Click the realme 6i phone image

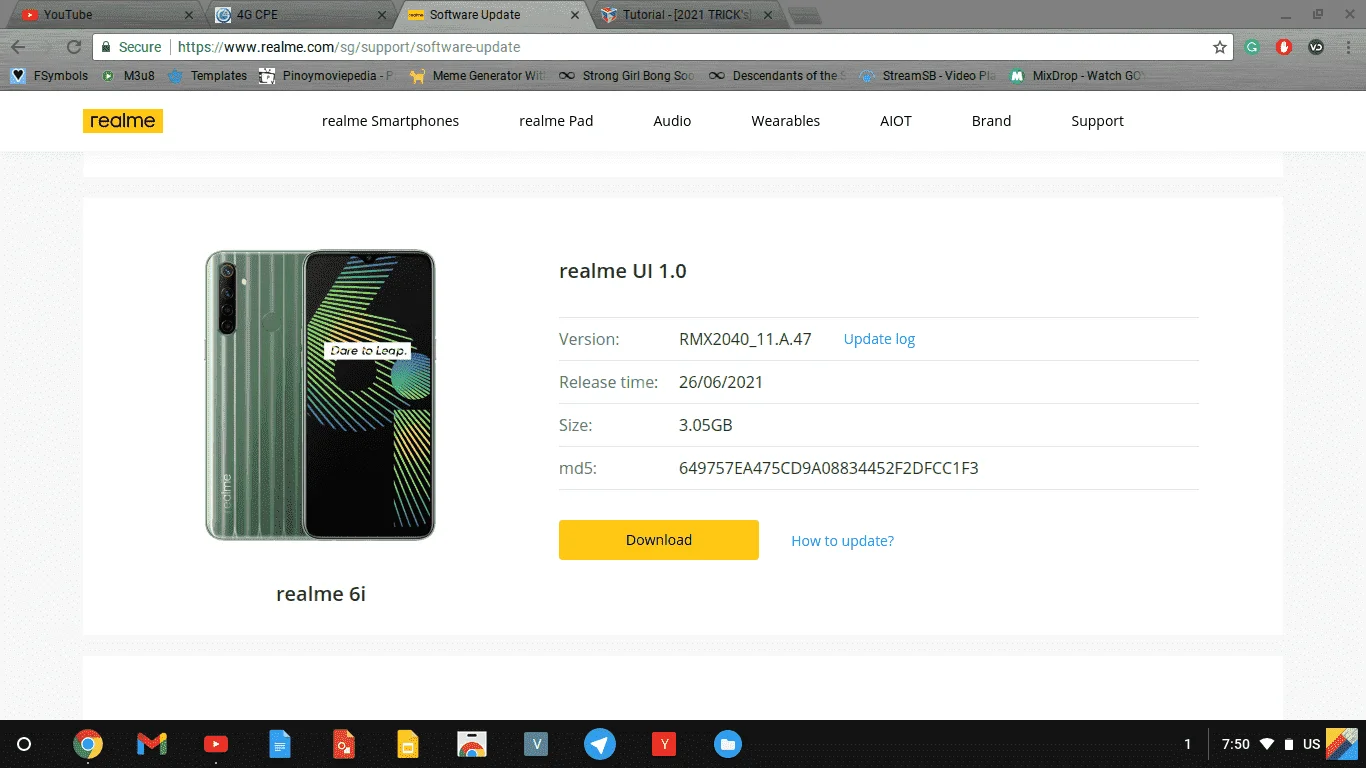click(x=320, y=395)
